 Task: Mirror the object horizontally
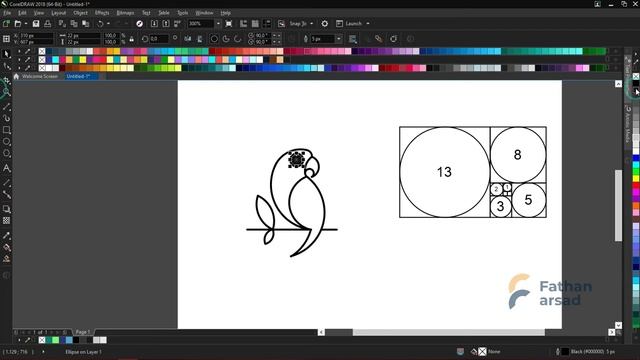tap(187, 39)
